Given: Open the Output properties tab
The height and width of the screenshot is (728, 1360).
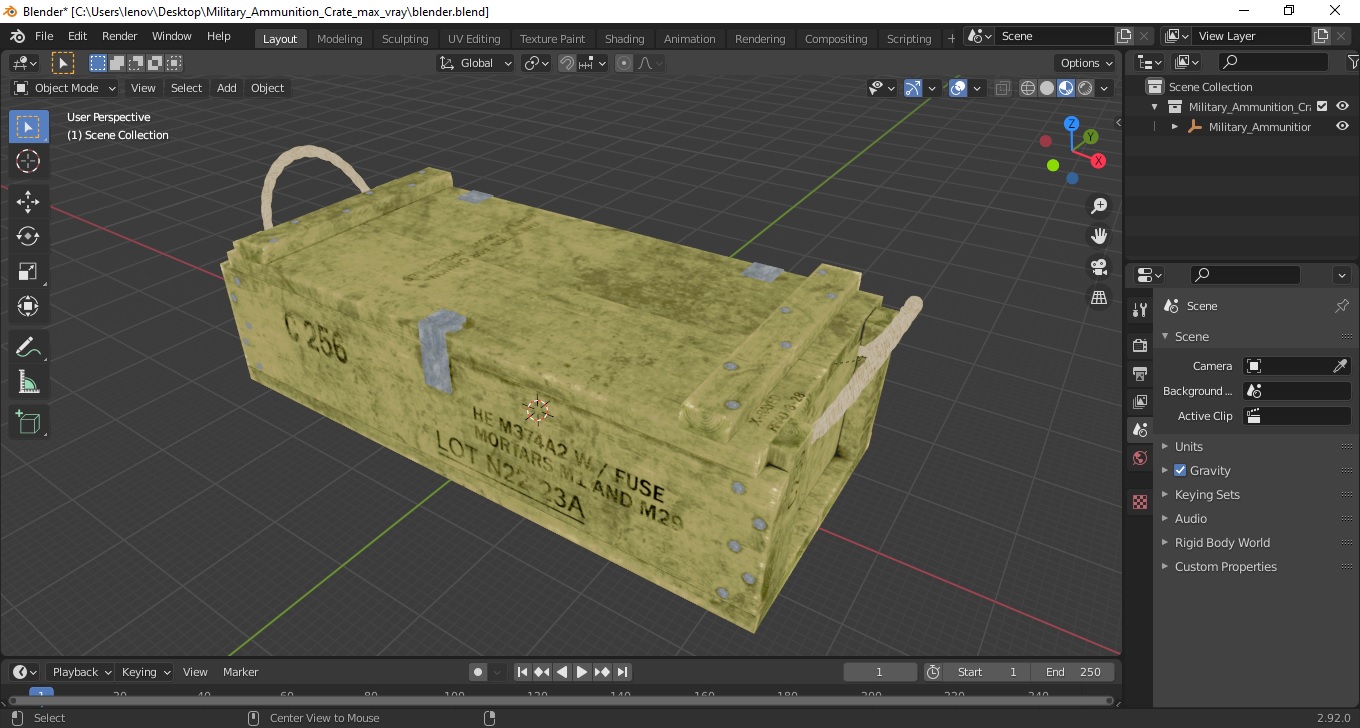Looking at the screenshot, I should point(1140,374).
